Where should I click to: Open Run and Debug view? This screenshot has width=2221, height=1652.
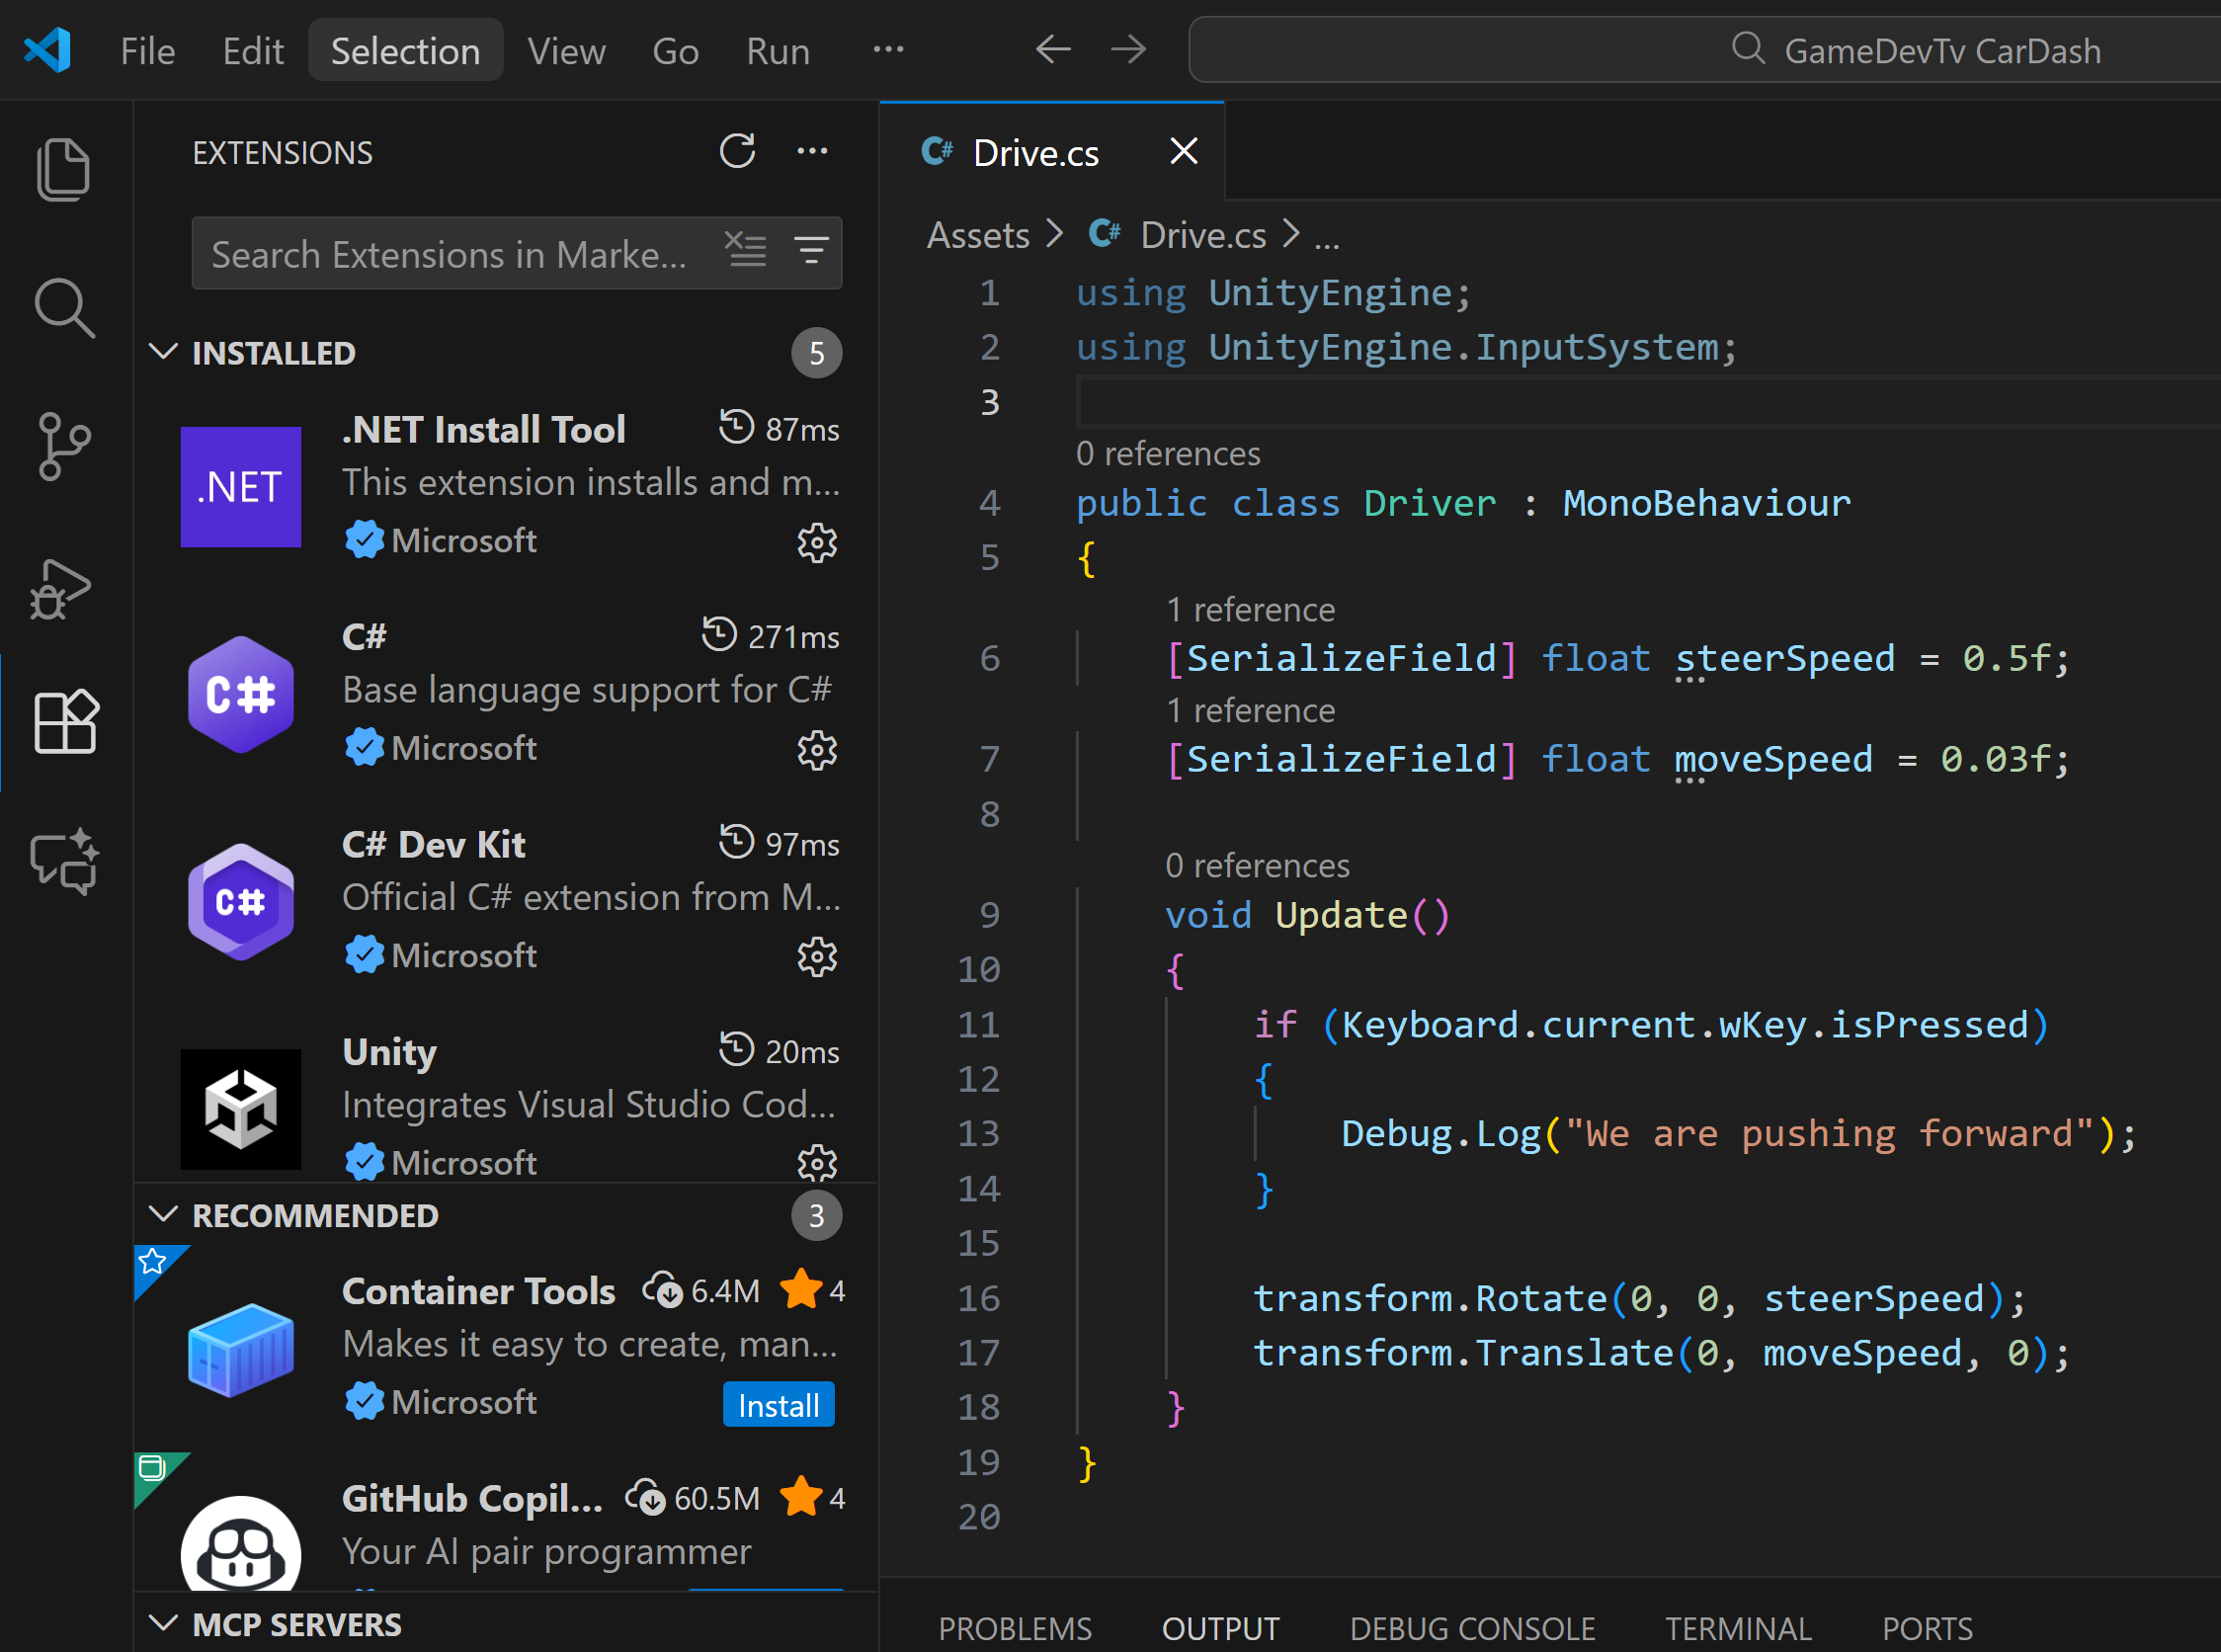(x=61, y=588)
